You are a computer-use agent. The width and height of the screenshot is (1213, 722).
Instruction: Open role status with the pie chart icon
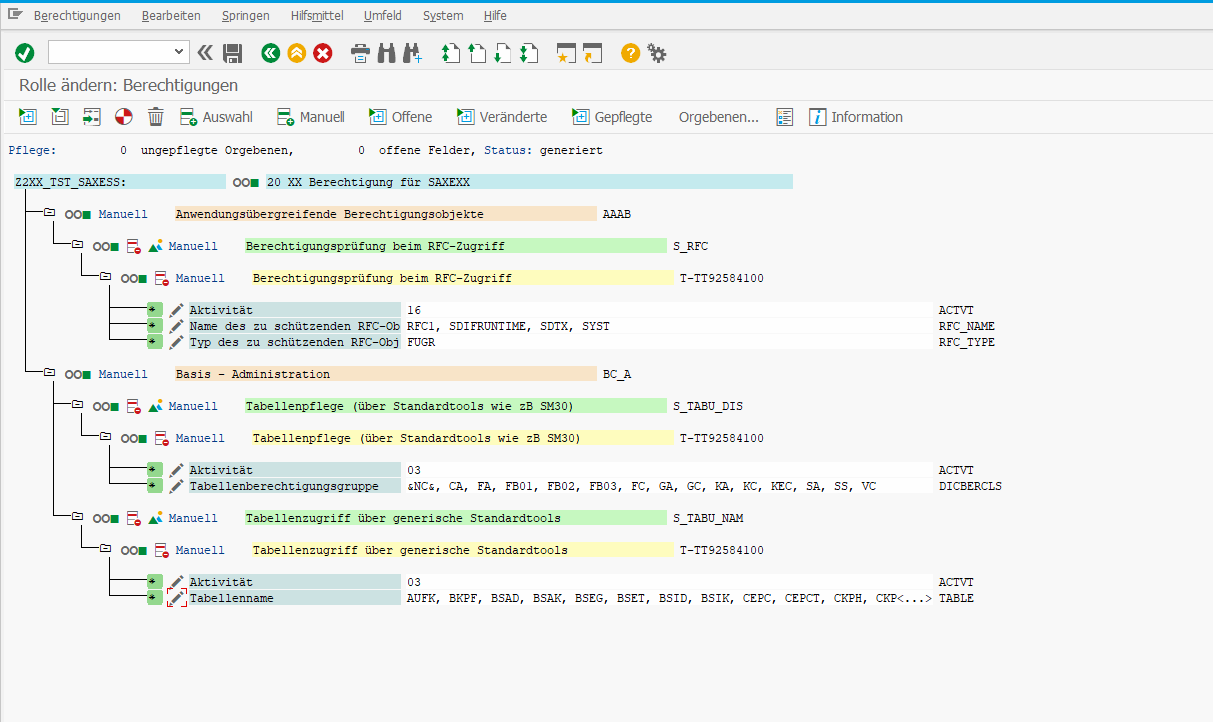(x=125, y=117)
